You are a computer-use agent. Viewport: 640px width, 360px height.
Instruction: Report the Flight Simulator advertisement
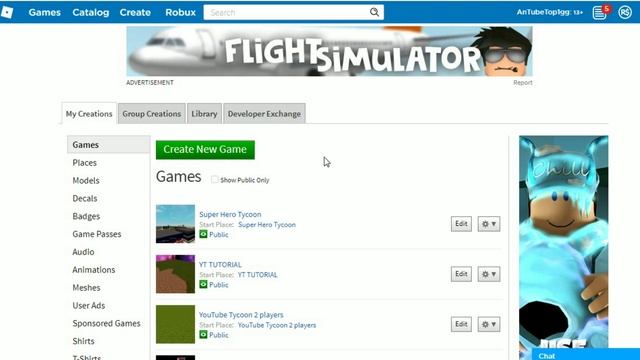523,82
